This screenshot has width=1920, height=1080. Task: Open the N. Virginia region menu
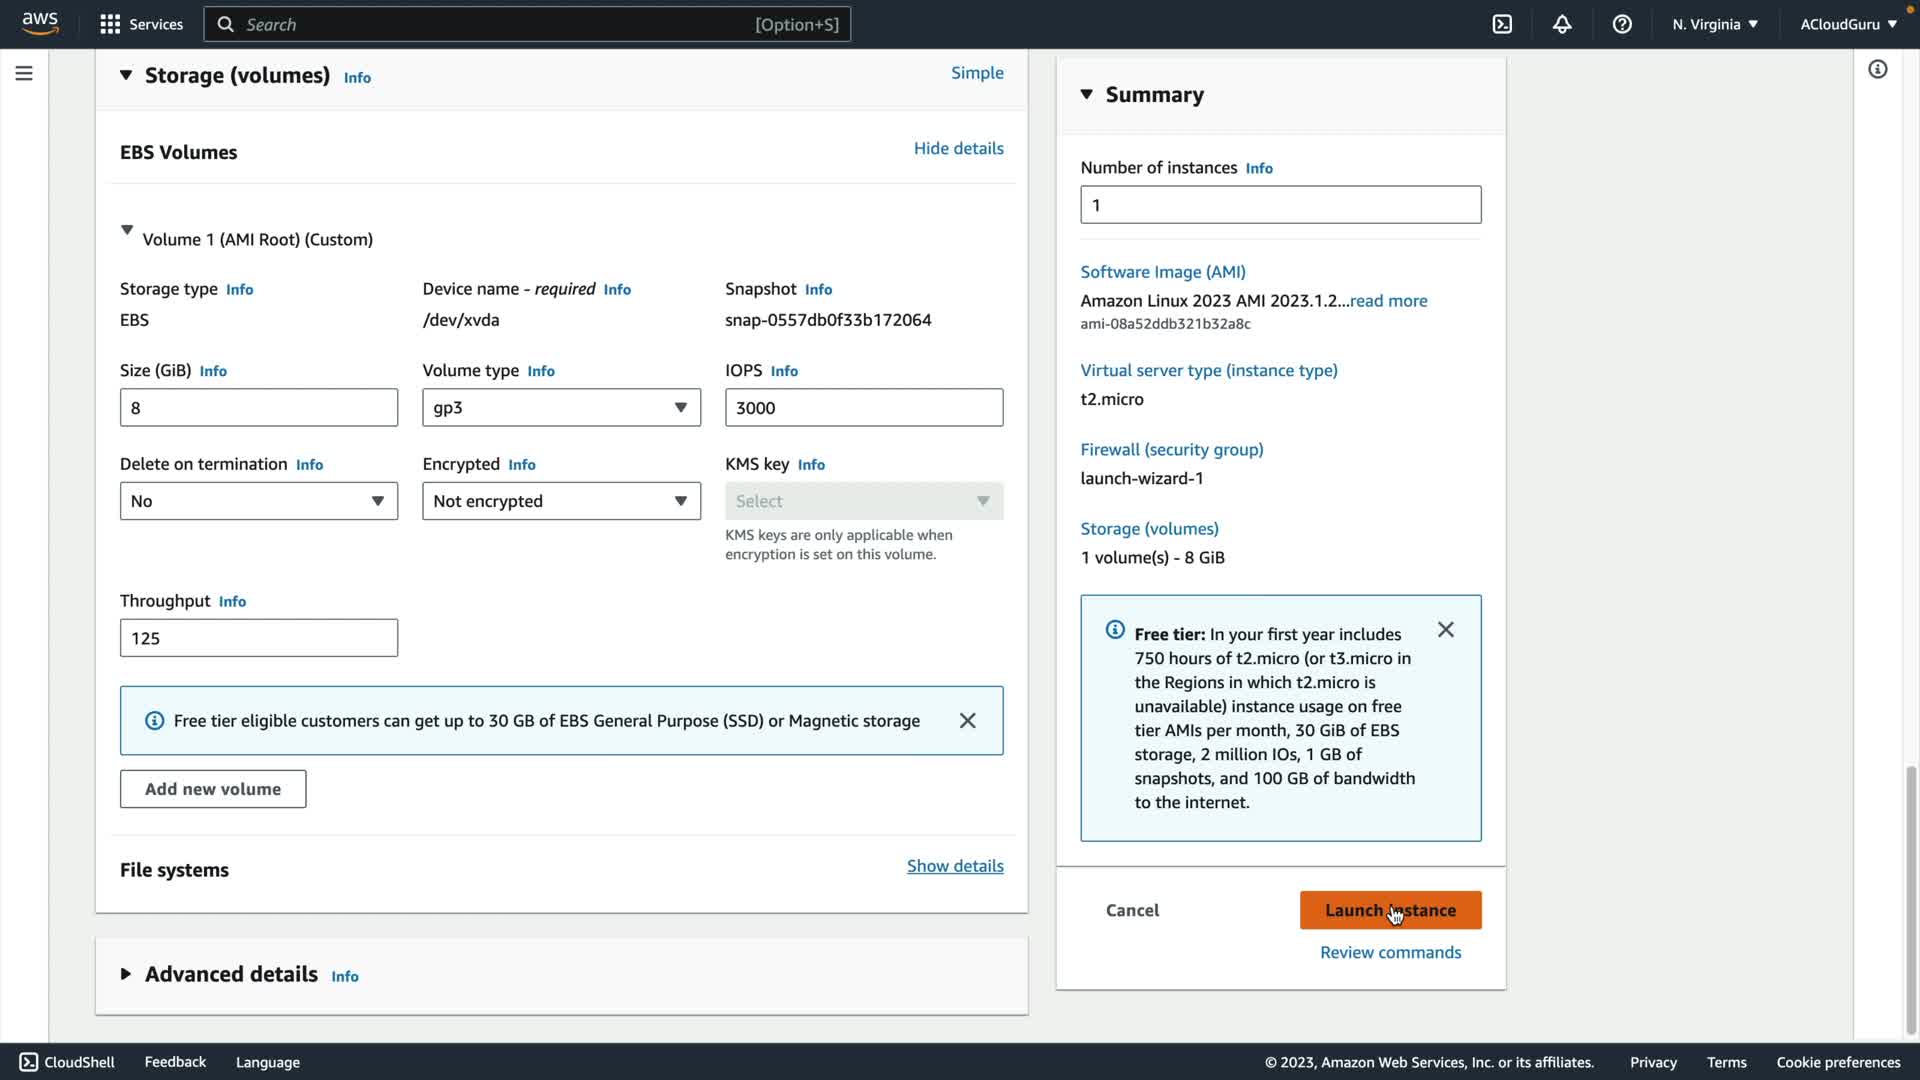(x=1714, y=24)
